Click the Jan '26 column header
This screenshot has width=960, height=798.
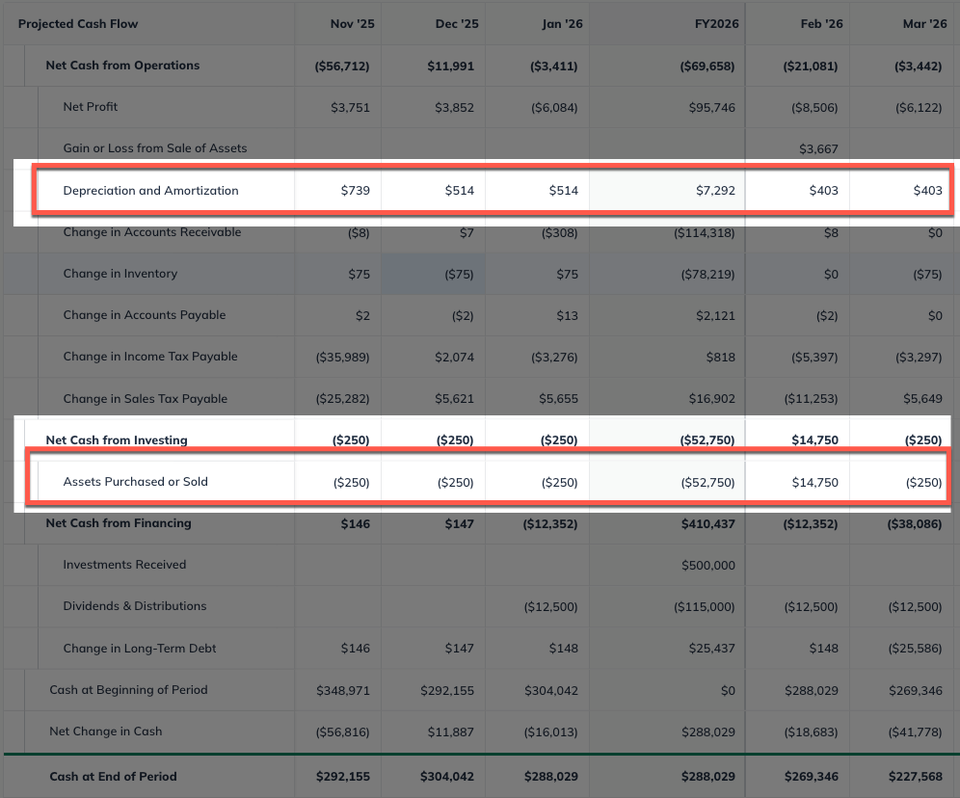tap(562, 24)
